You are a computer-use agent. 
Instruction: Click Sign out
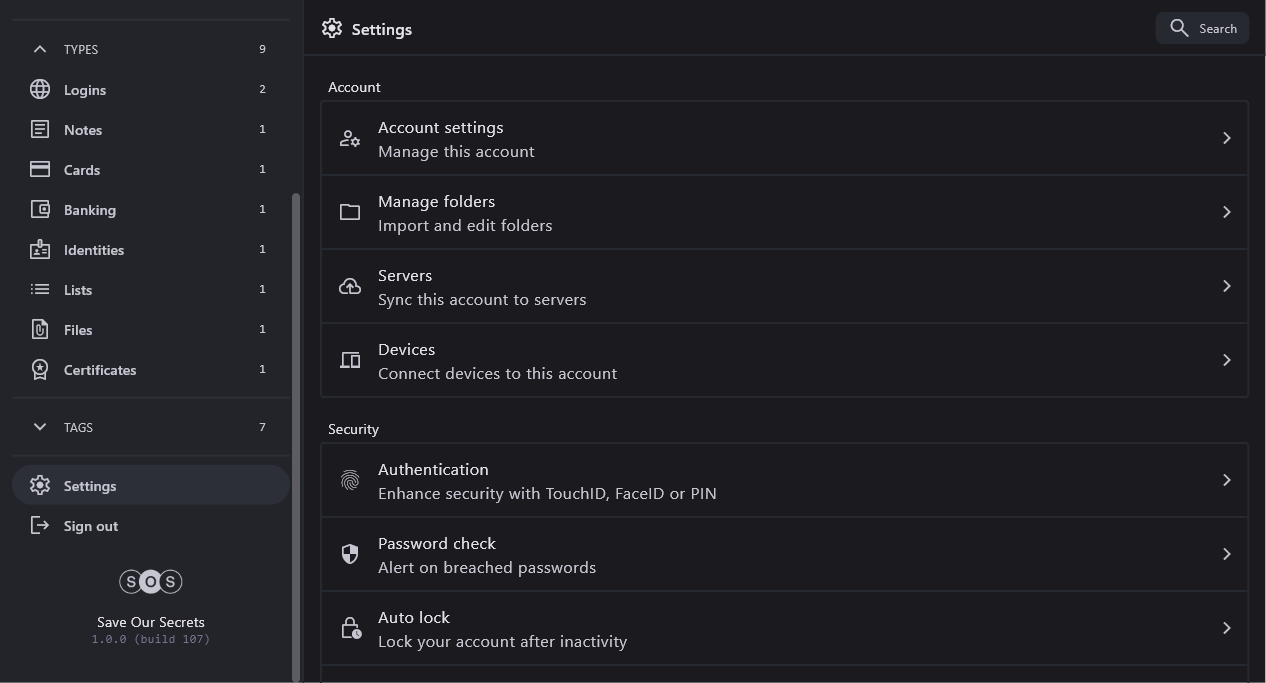point(90,526)
